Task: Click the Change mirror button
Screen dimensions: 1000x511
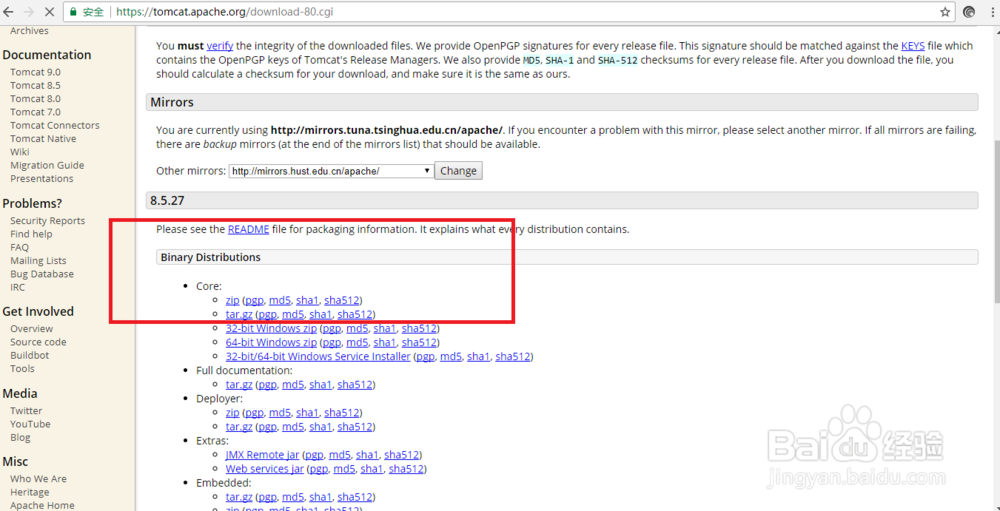Action: click(459, 171)
